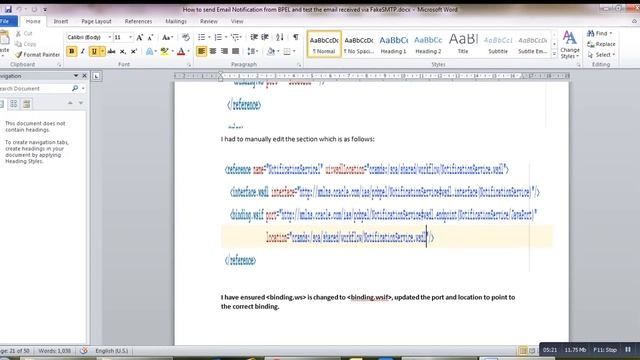
Task: Click in Search Document field
Action: [34, 88]
